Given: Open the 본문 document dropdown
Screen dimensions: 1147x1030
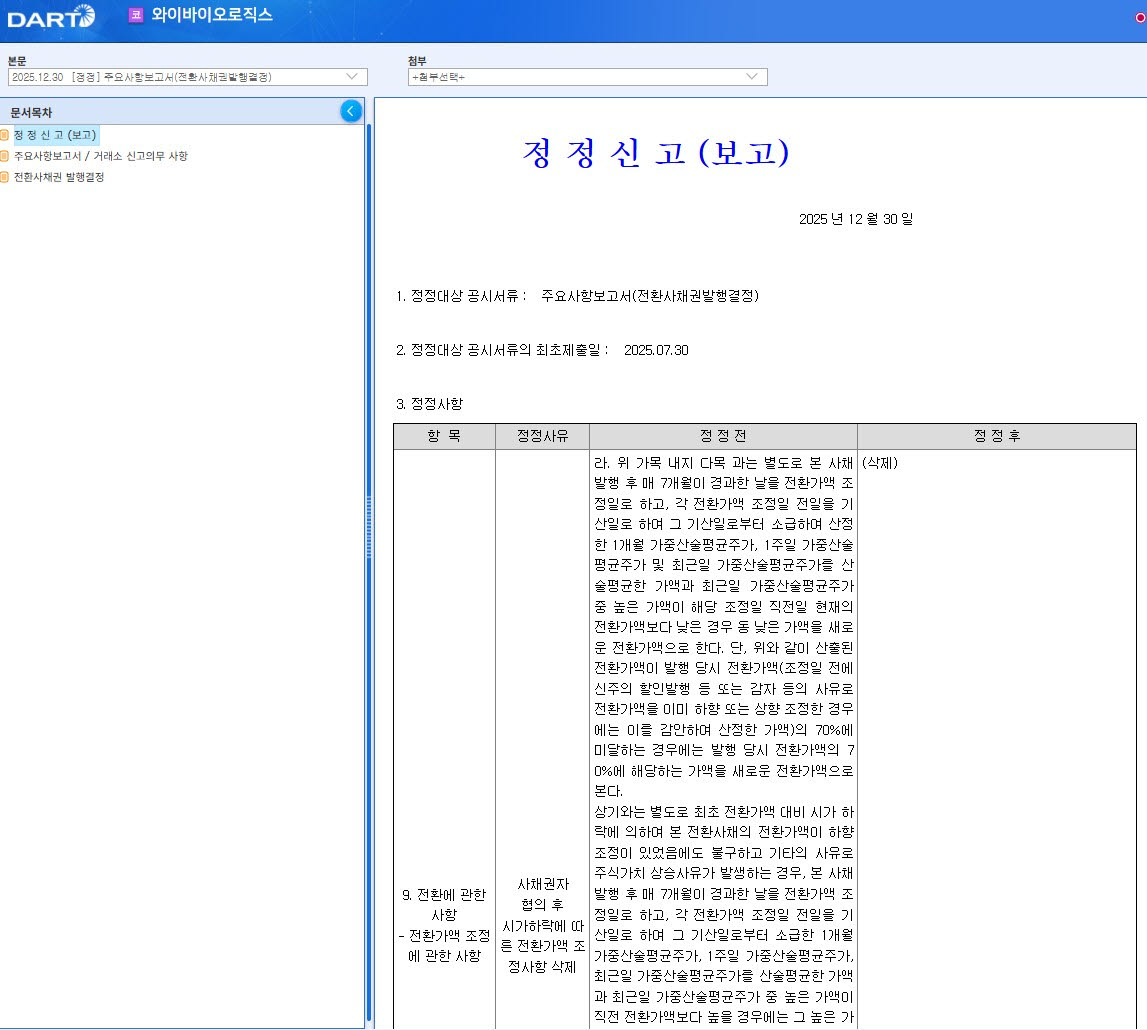Looking at the screenshot, I should click(x=187, y=77).
